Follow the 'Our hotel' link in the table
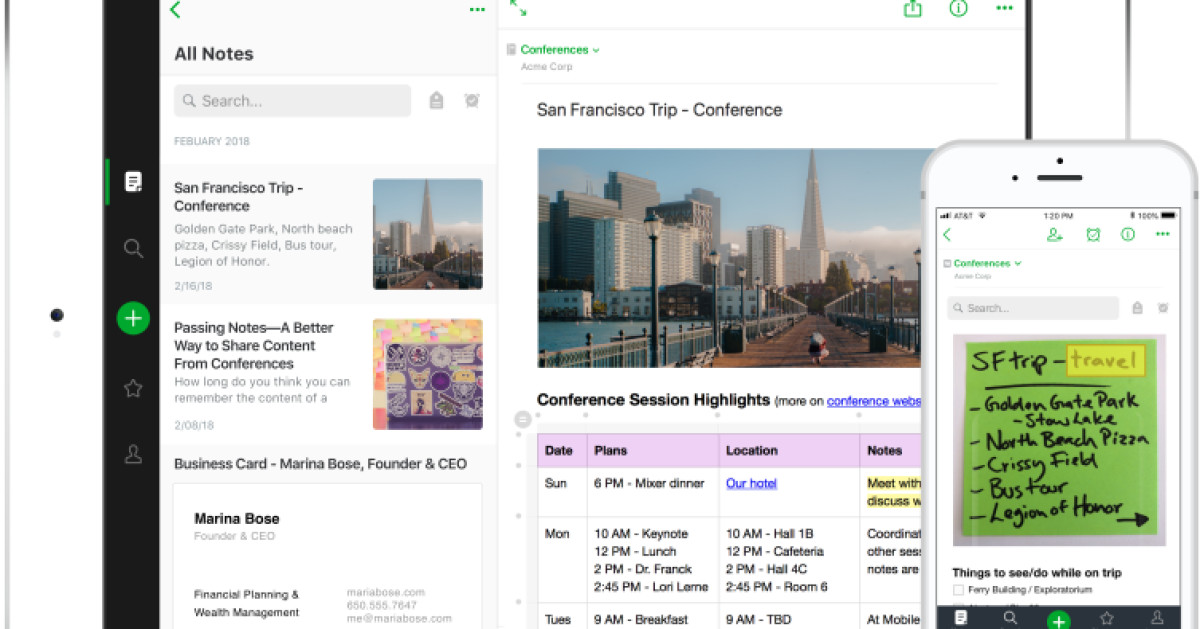This screenshot has width=1200, height=629. 751,484
